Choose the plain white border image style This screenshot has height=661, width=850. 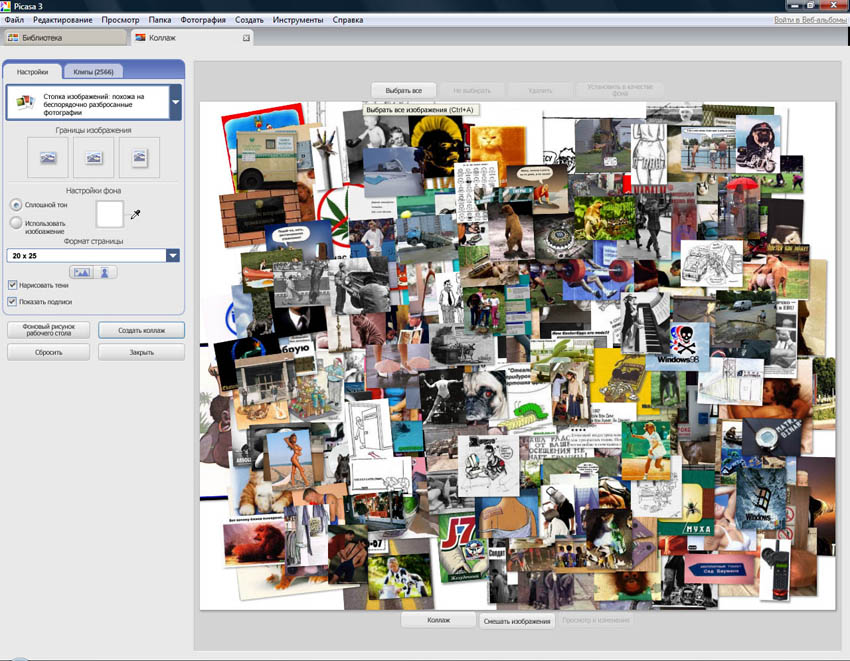tap(93, 157)
